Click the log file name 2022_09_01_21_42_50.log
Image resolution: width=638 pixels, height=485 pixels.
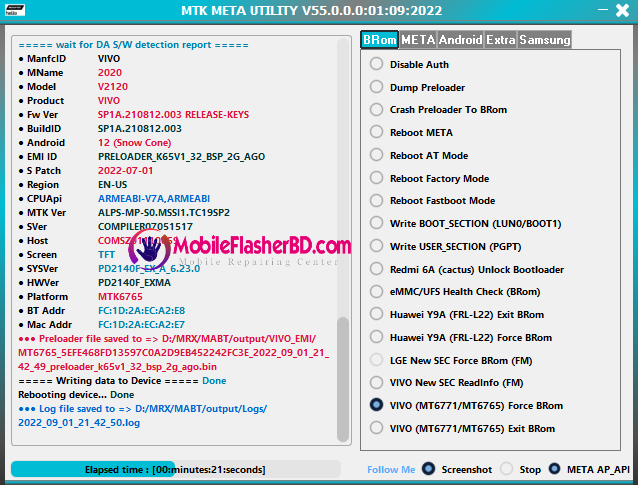(79, 423)
